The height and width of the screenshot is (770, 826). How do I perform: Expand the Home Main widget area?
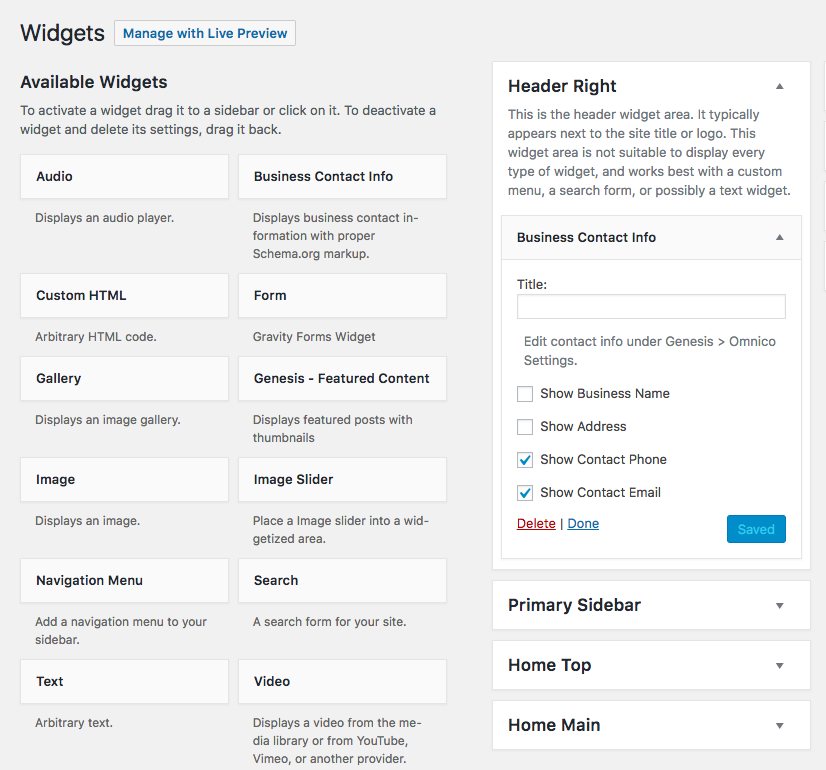(780, 726)
